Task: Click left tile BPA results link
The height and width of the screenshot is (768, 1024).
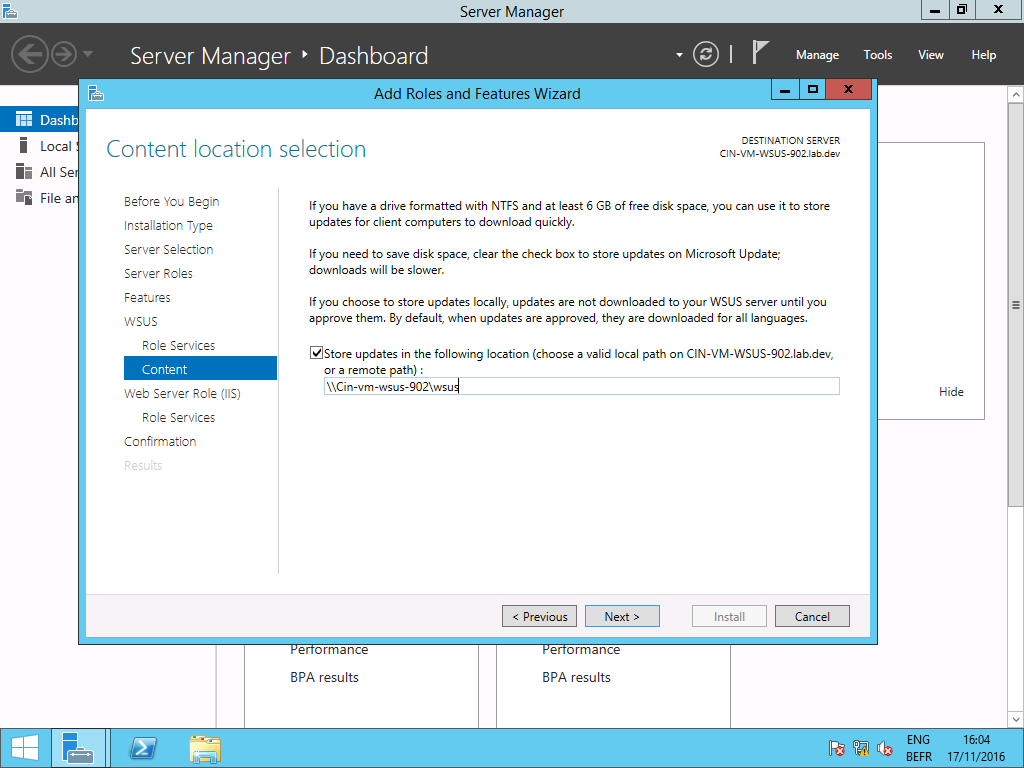Action: pyautogui.click(x=325, y=677)
